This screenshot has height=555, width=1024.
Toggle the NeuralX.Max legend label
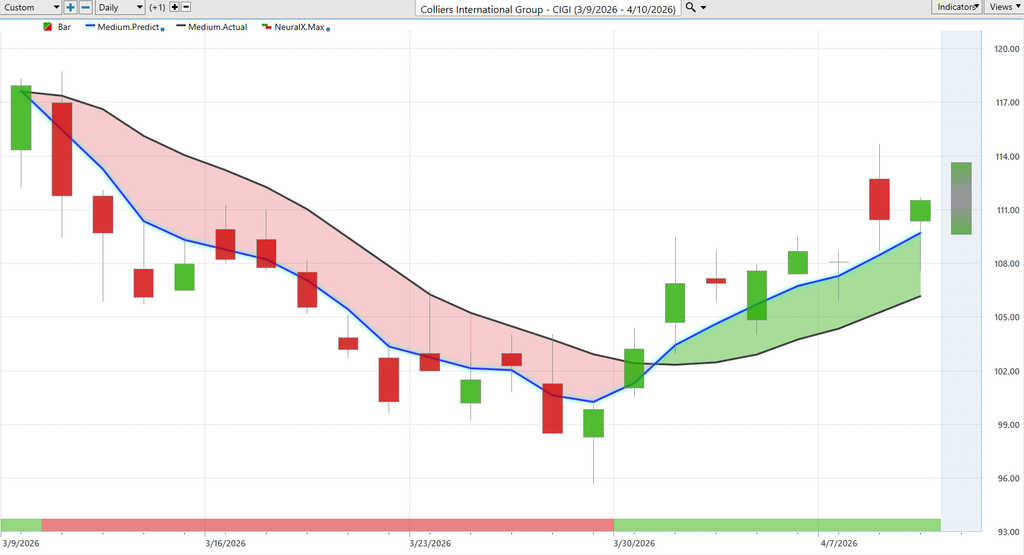[299, 27]
